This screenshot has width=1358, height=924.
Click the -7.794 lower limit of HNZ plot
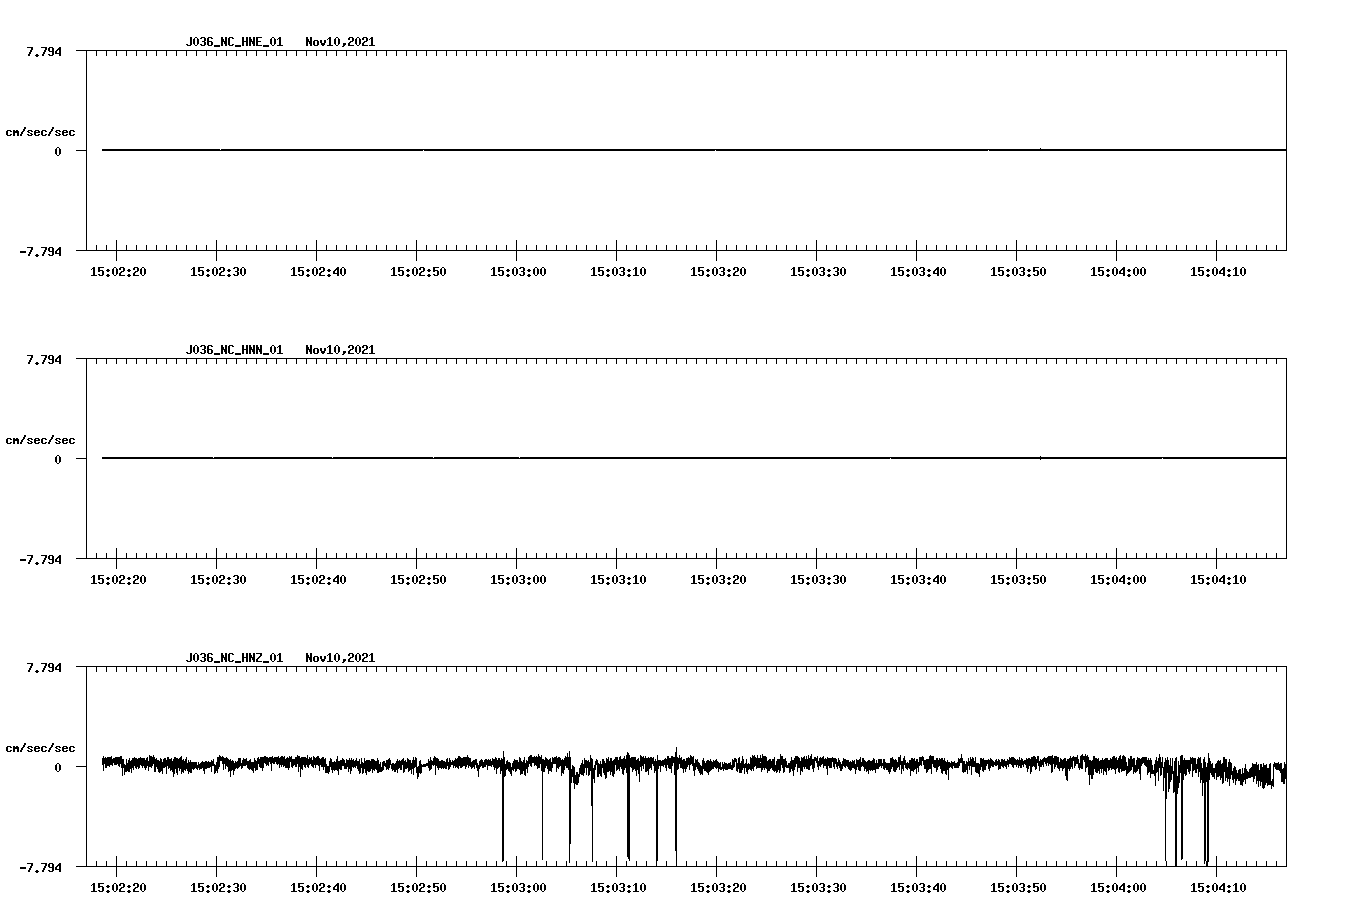tap(40, 867)
